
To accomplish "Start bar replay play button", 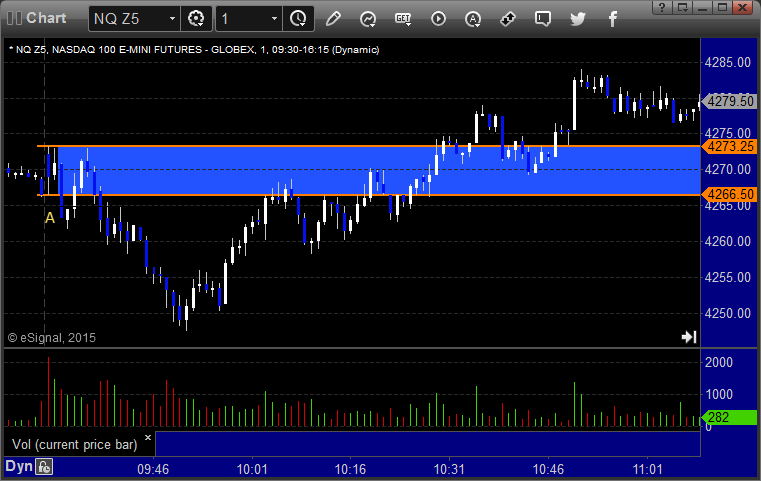I will tap(438, 19).
